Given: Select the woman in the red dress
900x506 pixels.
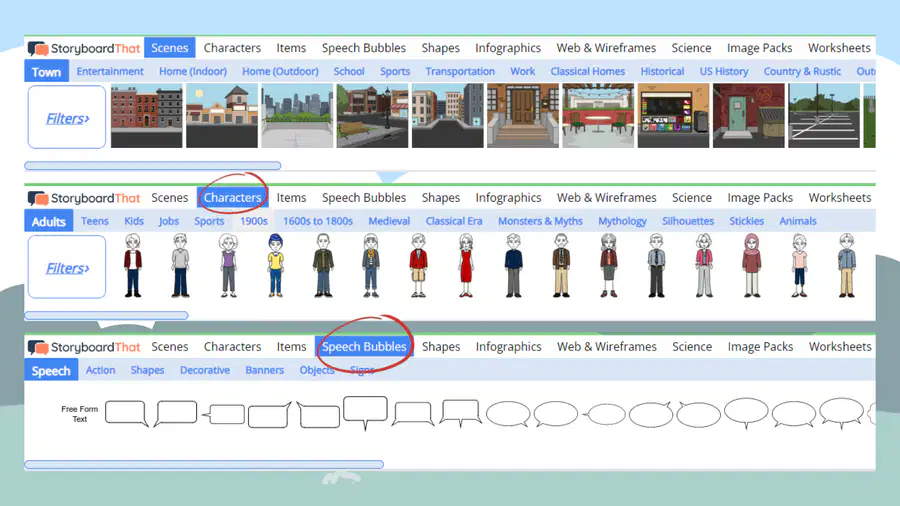Looking at the screenshot, I should pyautogui.click(x=466, y=265).
